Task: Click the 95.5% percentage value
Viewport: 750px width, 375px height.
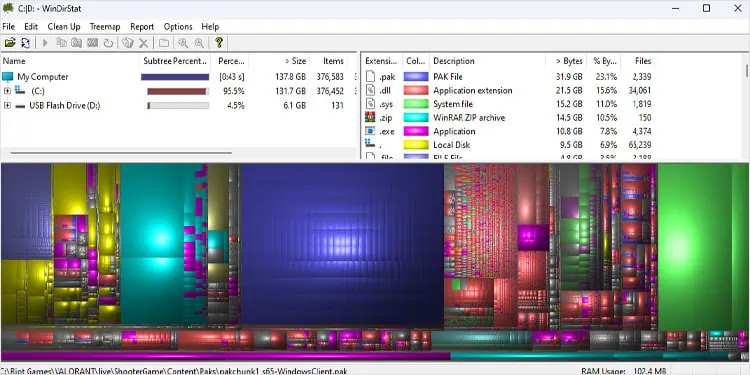Action: pos(234,91)
